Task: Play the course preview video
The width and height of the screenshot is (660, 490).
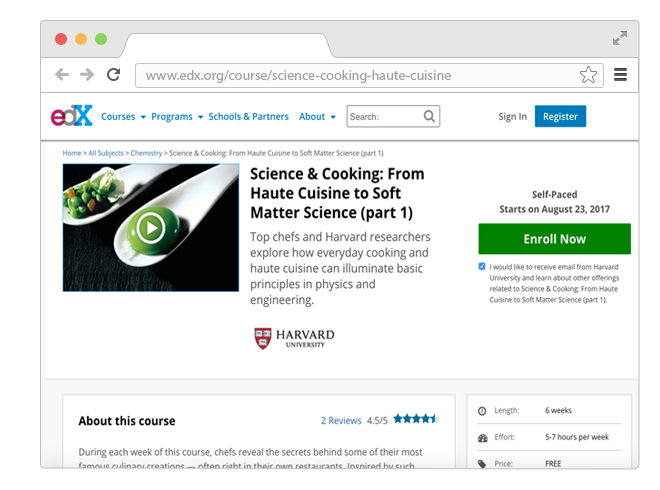Action: tap(150, 228)
